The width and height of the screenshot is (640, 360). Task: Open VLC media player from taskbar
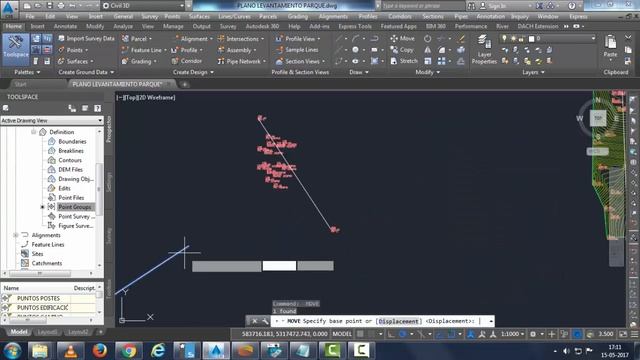[x=70, y=351]
